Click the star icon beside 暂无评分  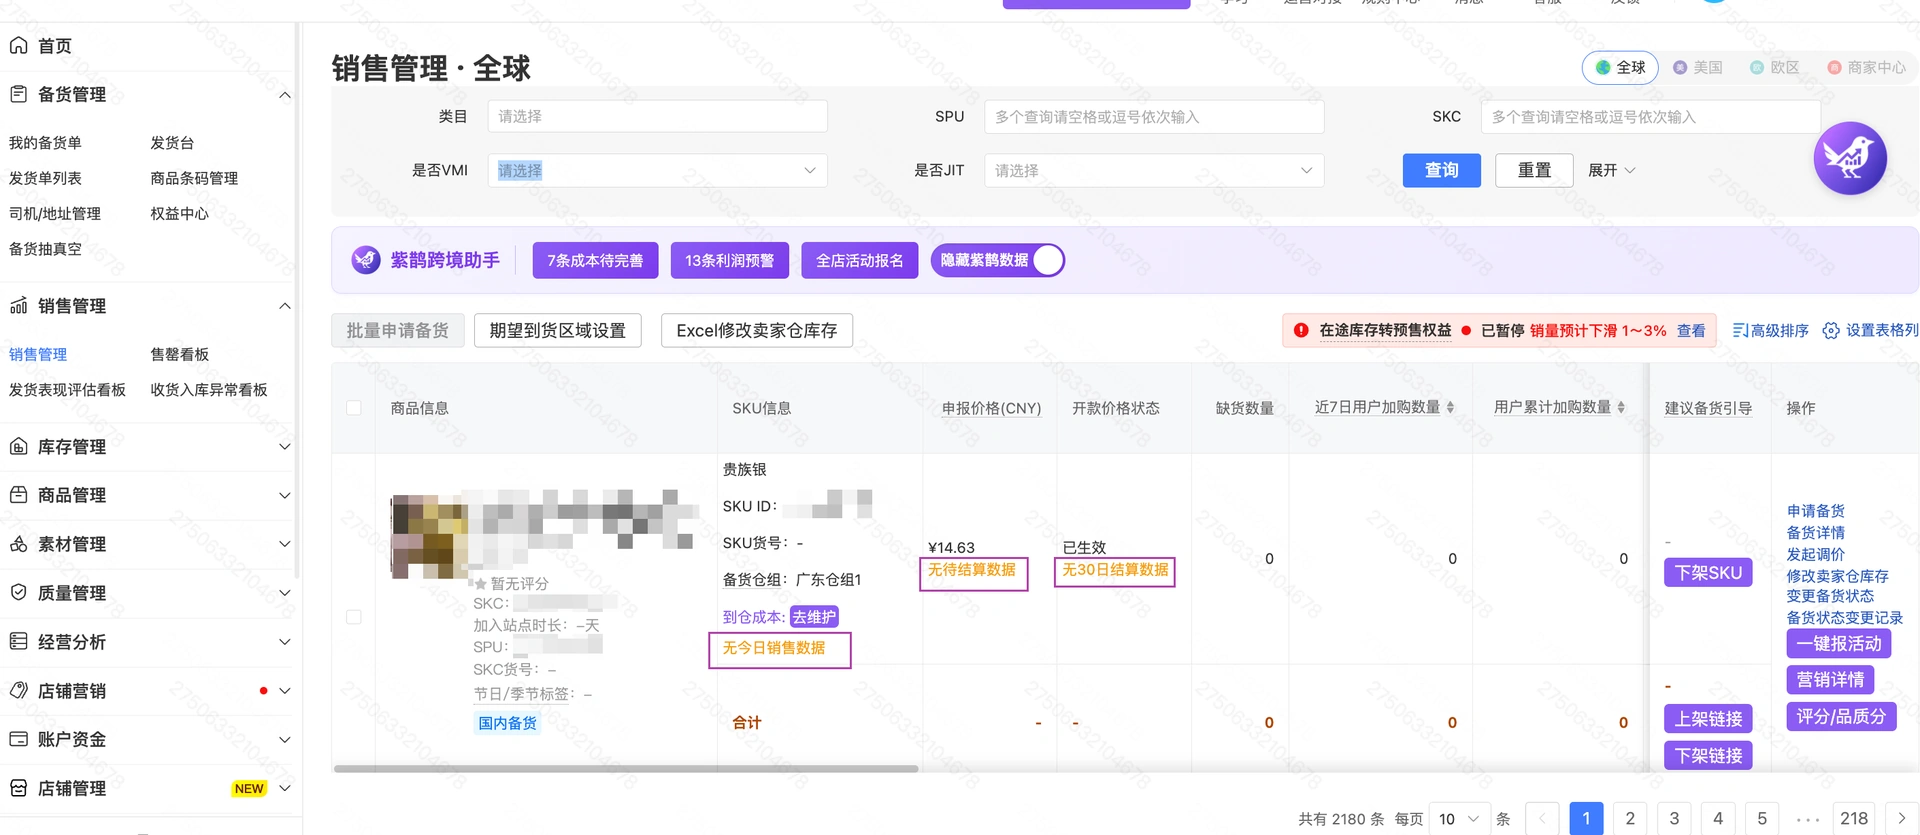[481, 583]
